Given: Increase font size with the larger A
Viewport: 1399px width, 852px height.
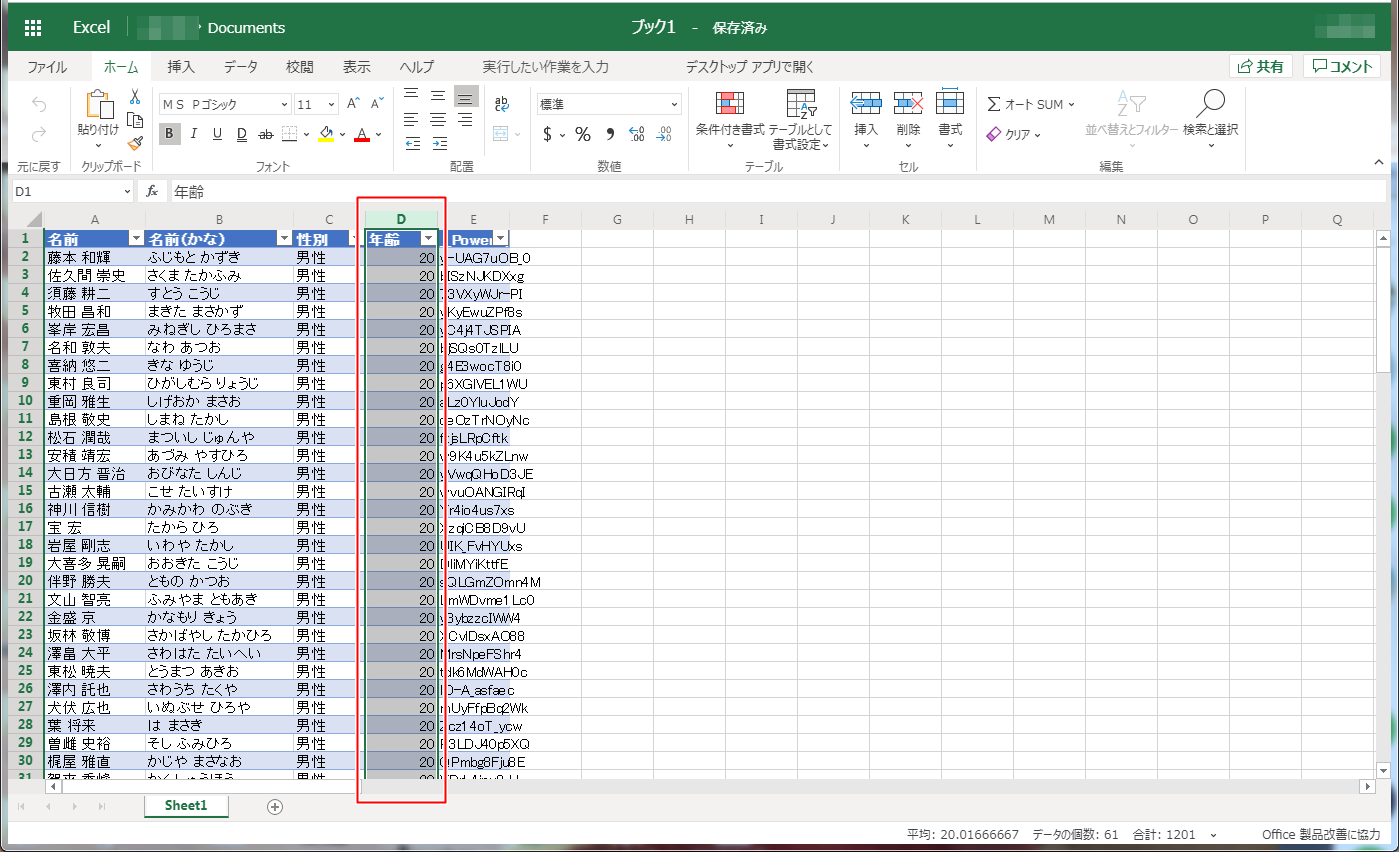Looking at the screenshot, I should click(353, 104).
